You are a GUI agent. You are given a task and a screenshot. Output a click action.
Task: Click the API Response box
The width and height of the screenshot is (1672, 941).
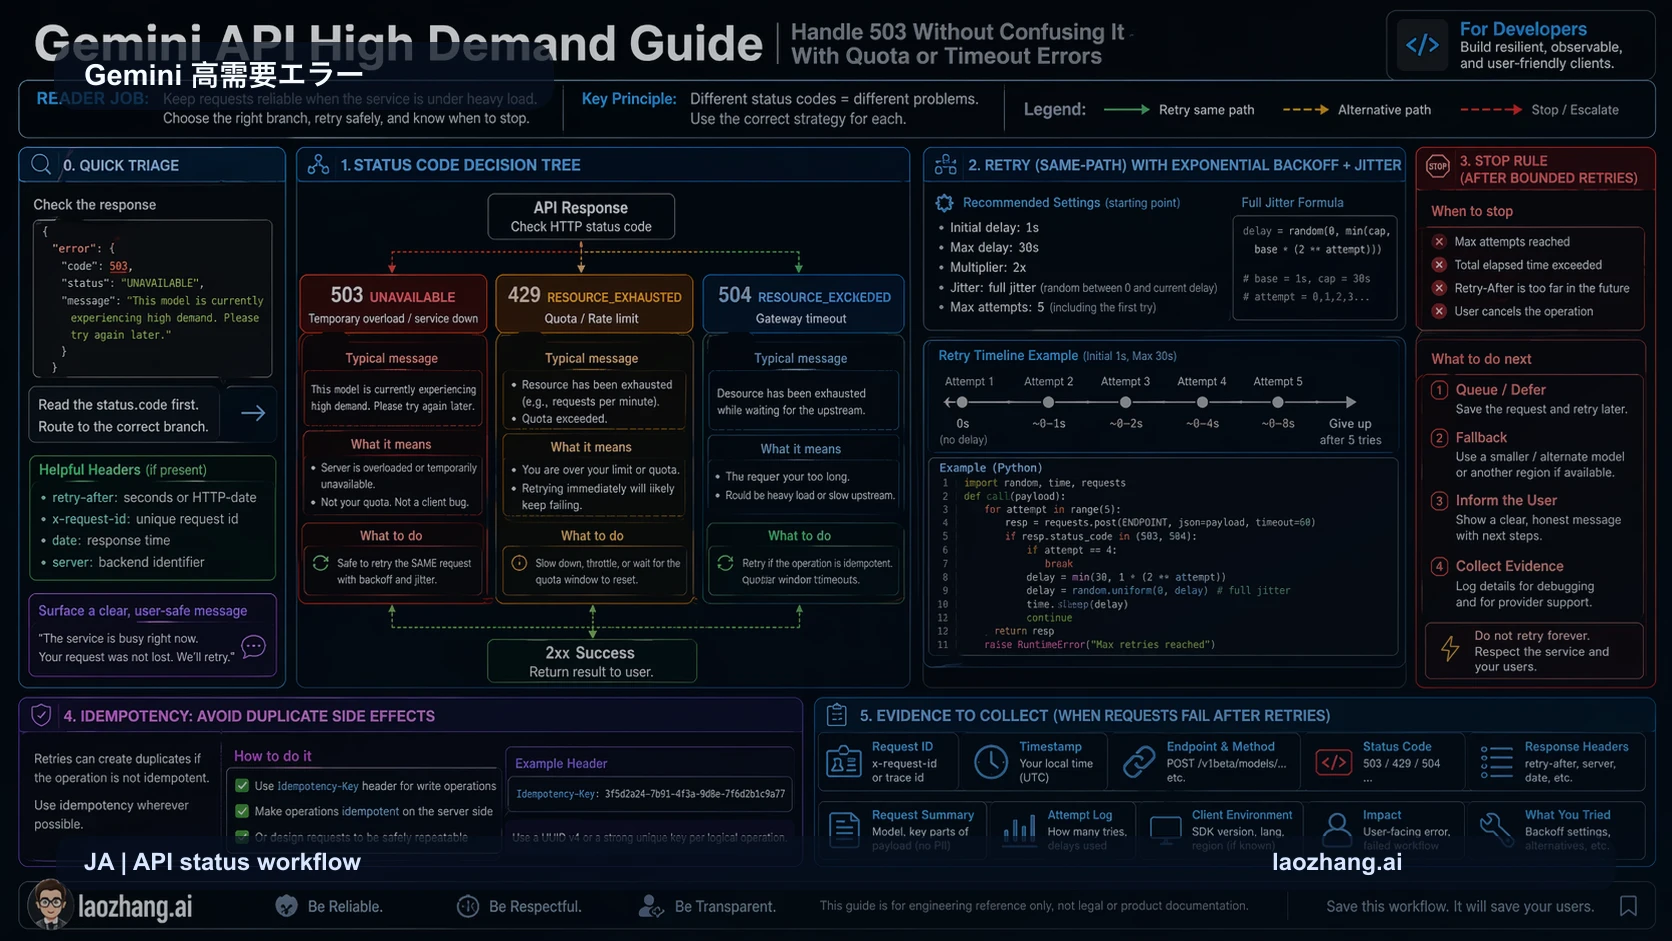point(581,216)
